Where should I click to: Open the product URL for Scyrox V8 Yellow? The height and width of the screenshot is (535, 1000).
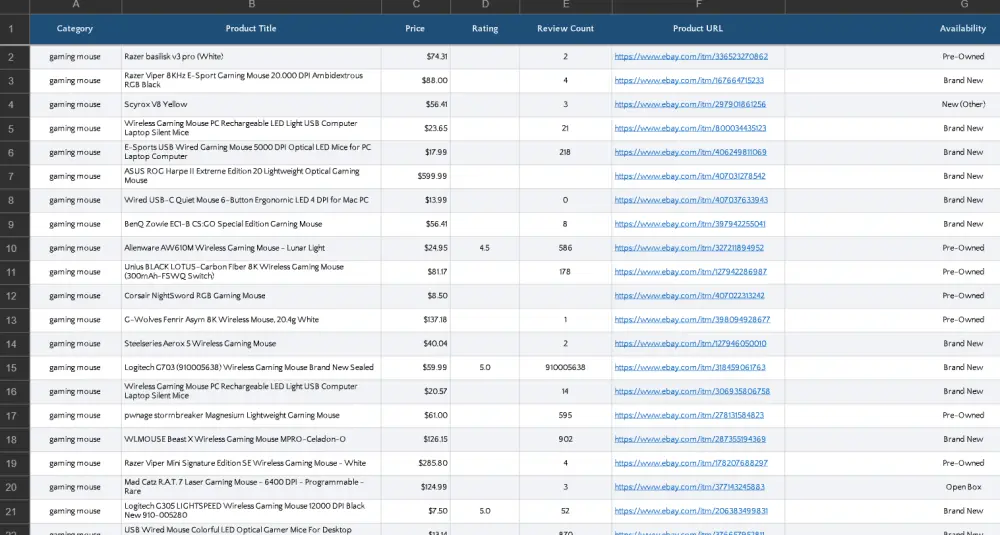[x=690, y=105]
